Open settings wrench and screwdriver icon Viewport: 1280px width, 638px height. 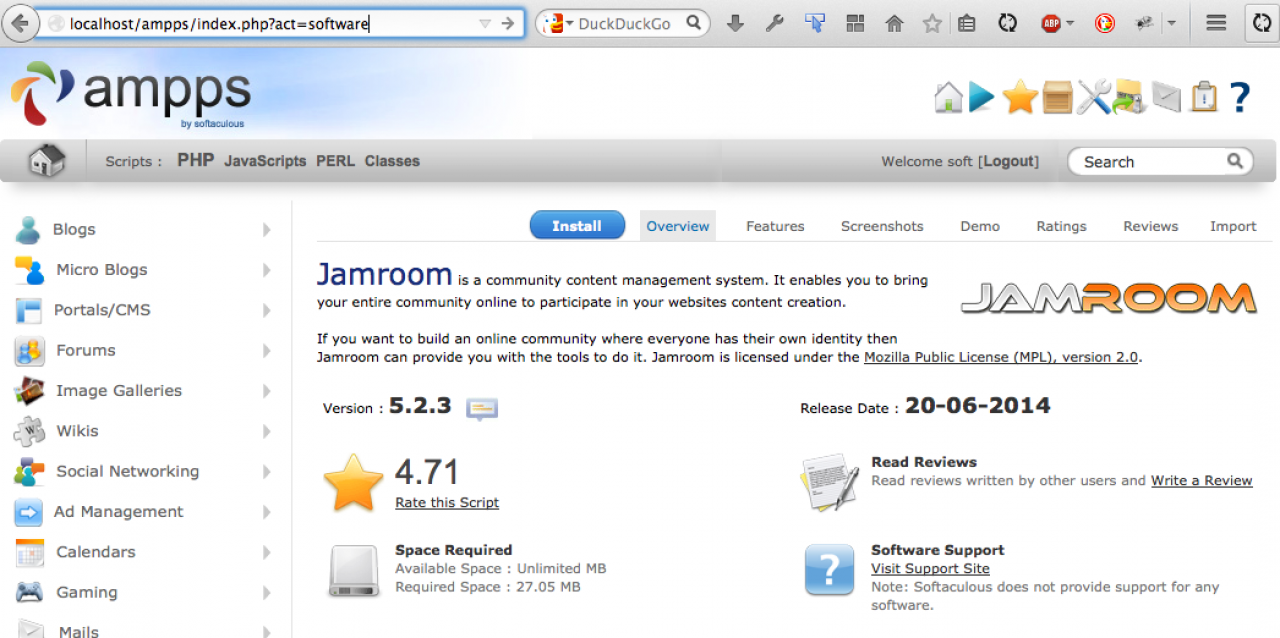point(1094,97)
